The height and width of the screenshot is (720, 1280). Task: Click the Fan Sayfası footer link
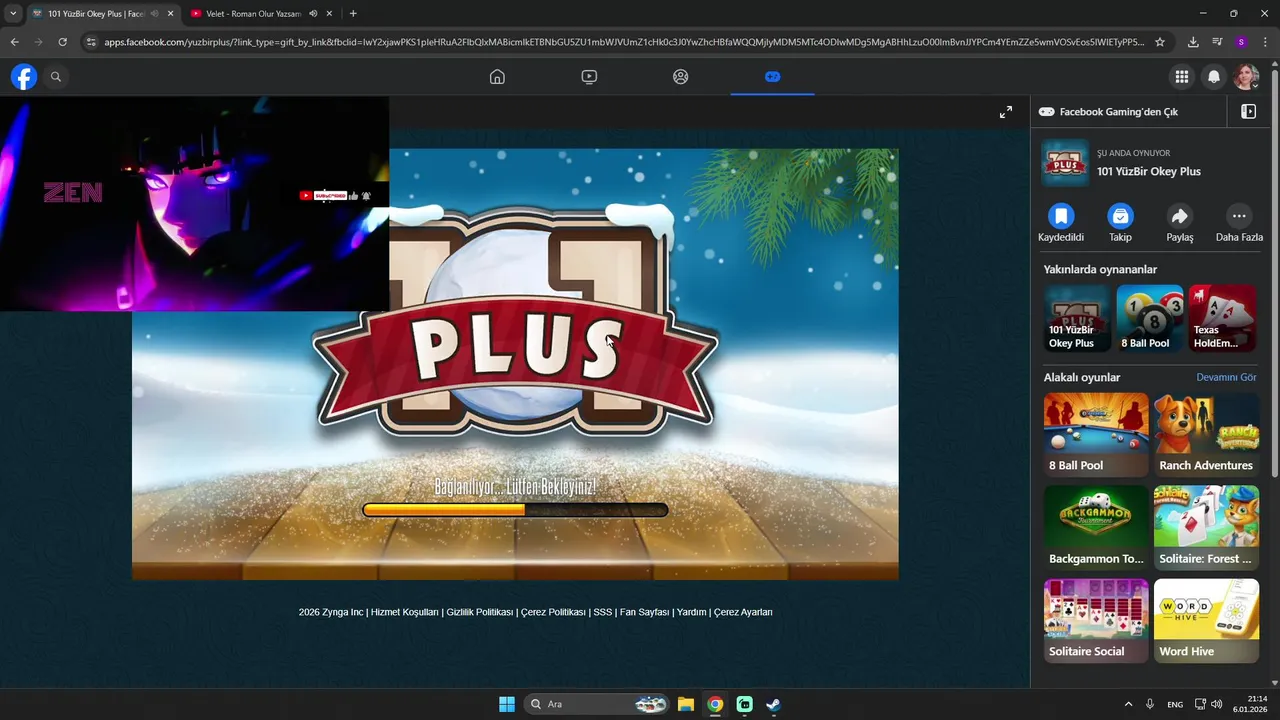point(644,612)
